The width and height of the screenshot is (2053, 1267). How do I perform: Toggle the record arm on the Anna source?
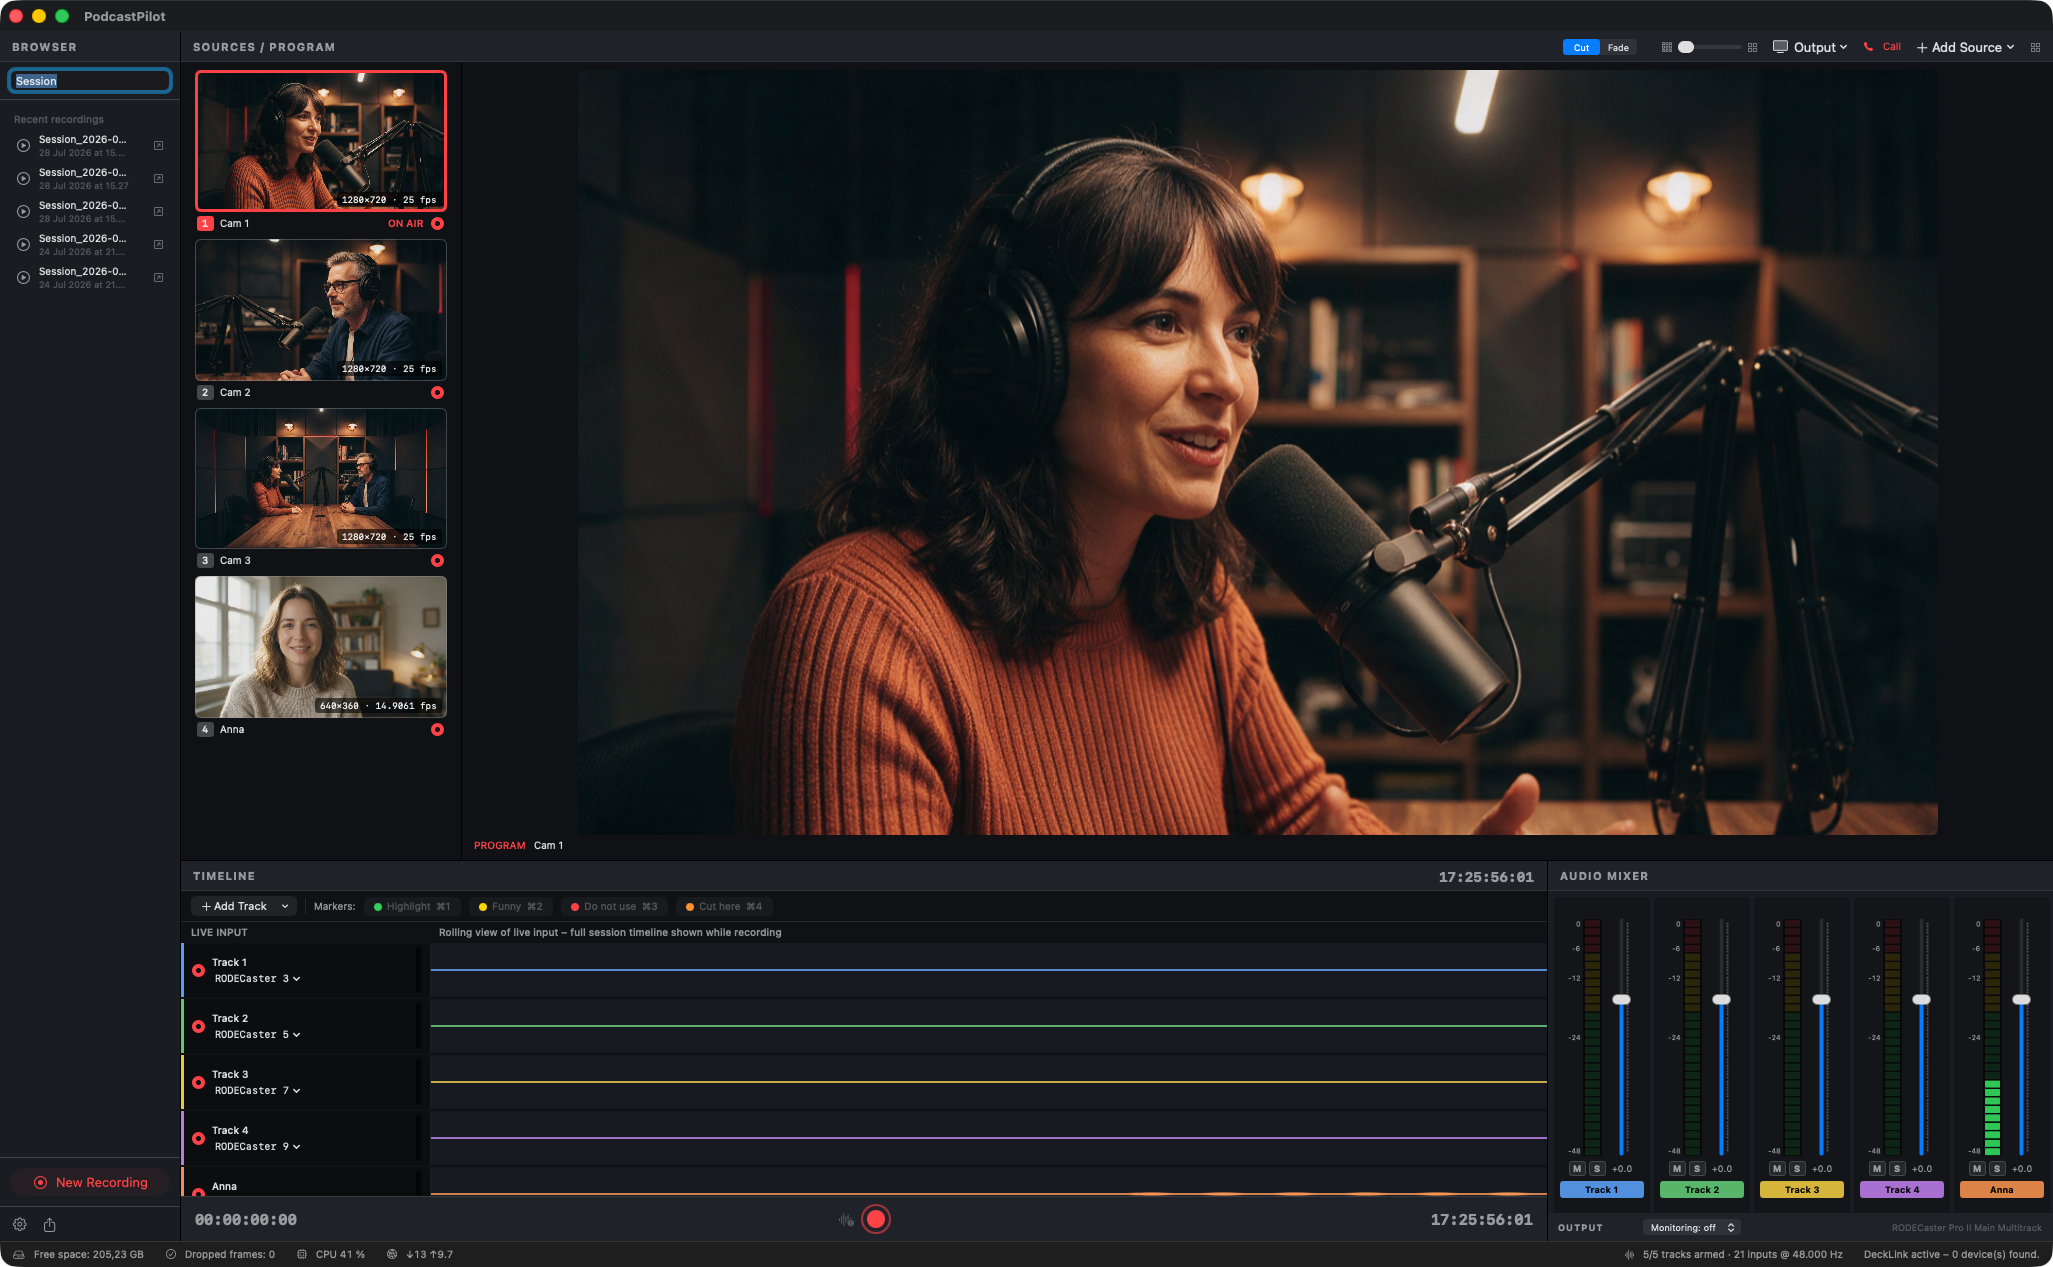pos(437,730)
